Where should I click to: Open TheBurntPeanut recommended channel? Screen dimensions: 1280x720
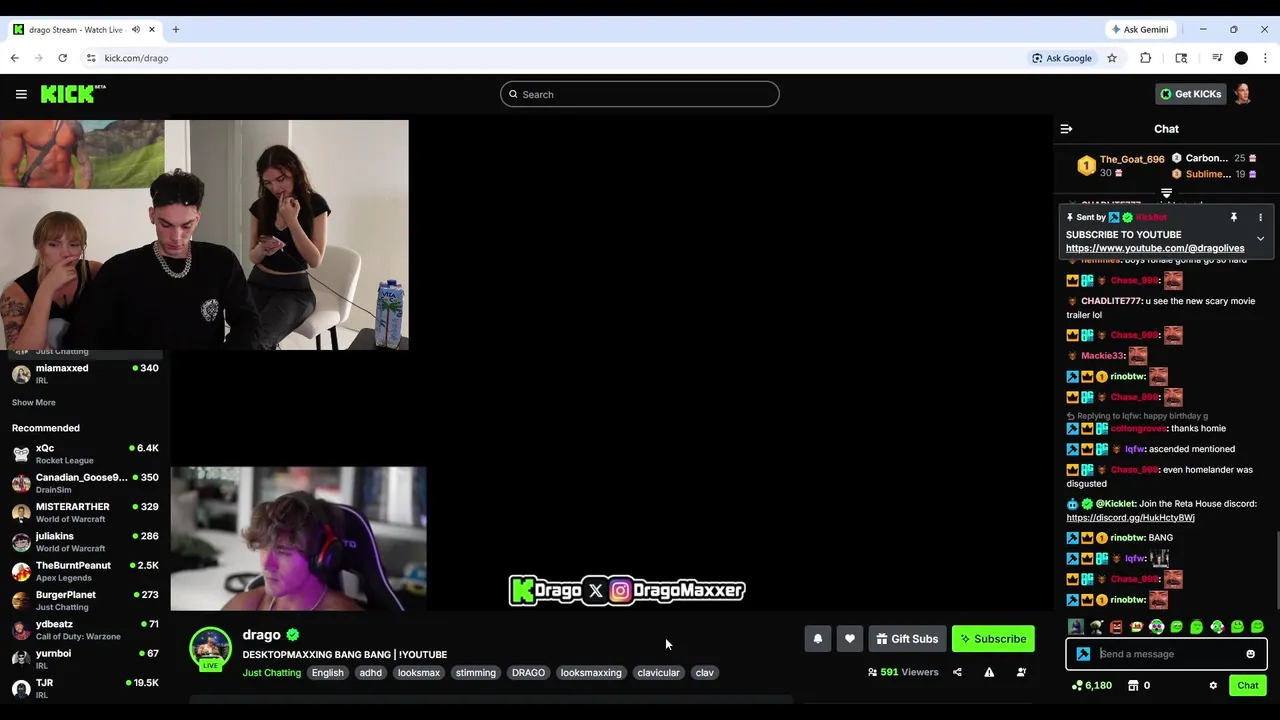click(85, 572)
